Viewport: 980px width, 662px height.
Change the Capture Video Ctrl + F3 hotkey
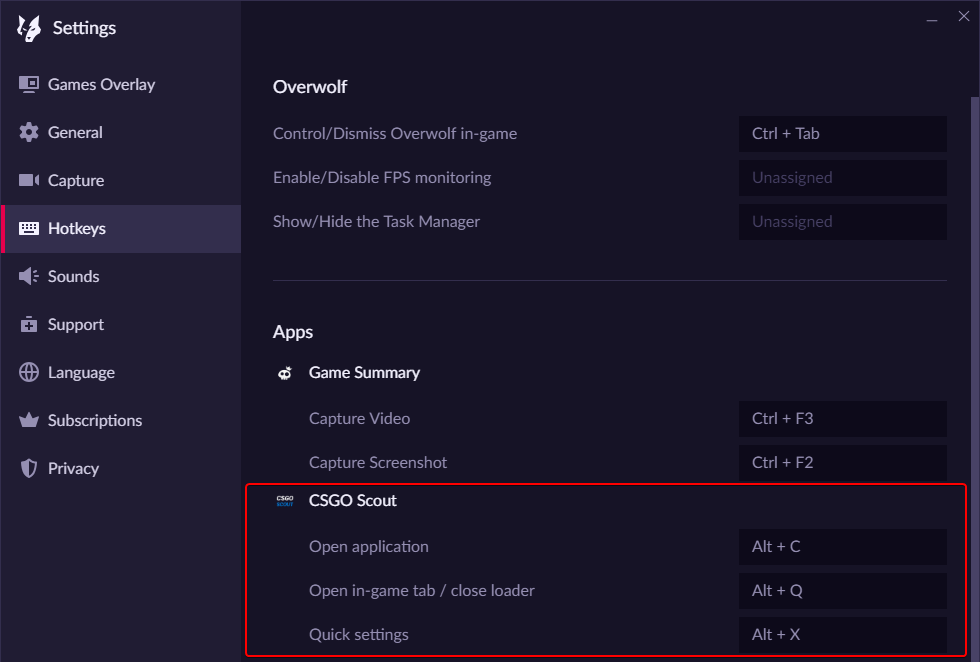tap(842, 419)
